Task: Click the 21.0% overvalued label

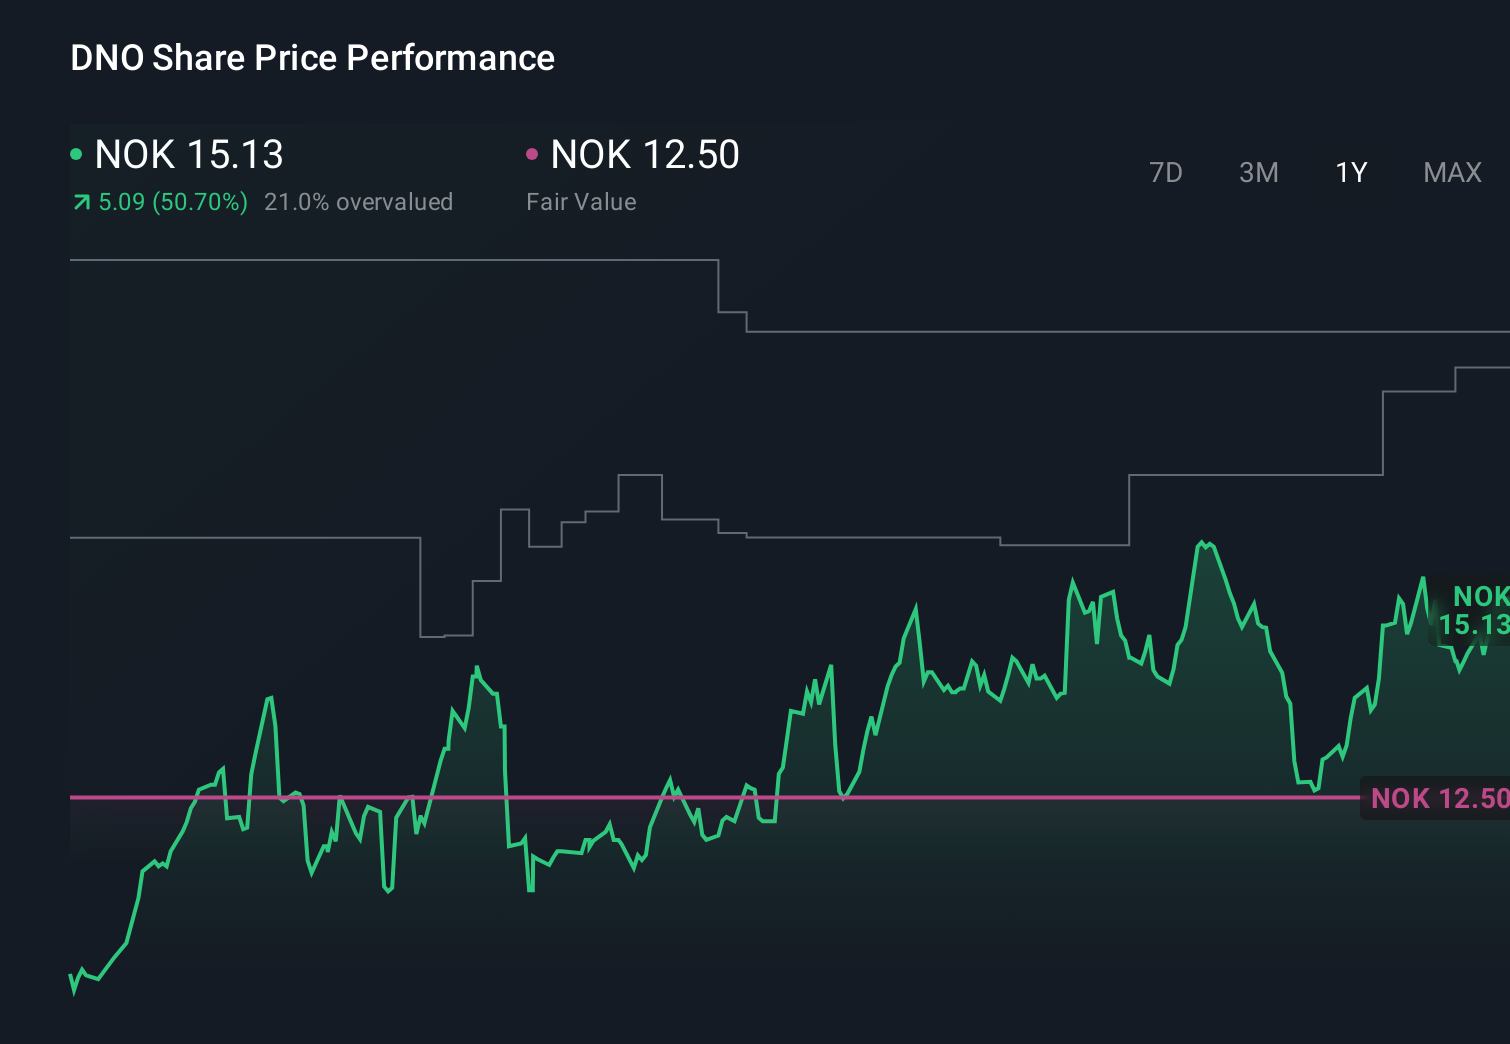Action: coord(358,201)
